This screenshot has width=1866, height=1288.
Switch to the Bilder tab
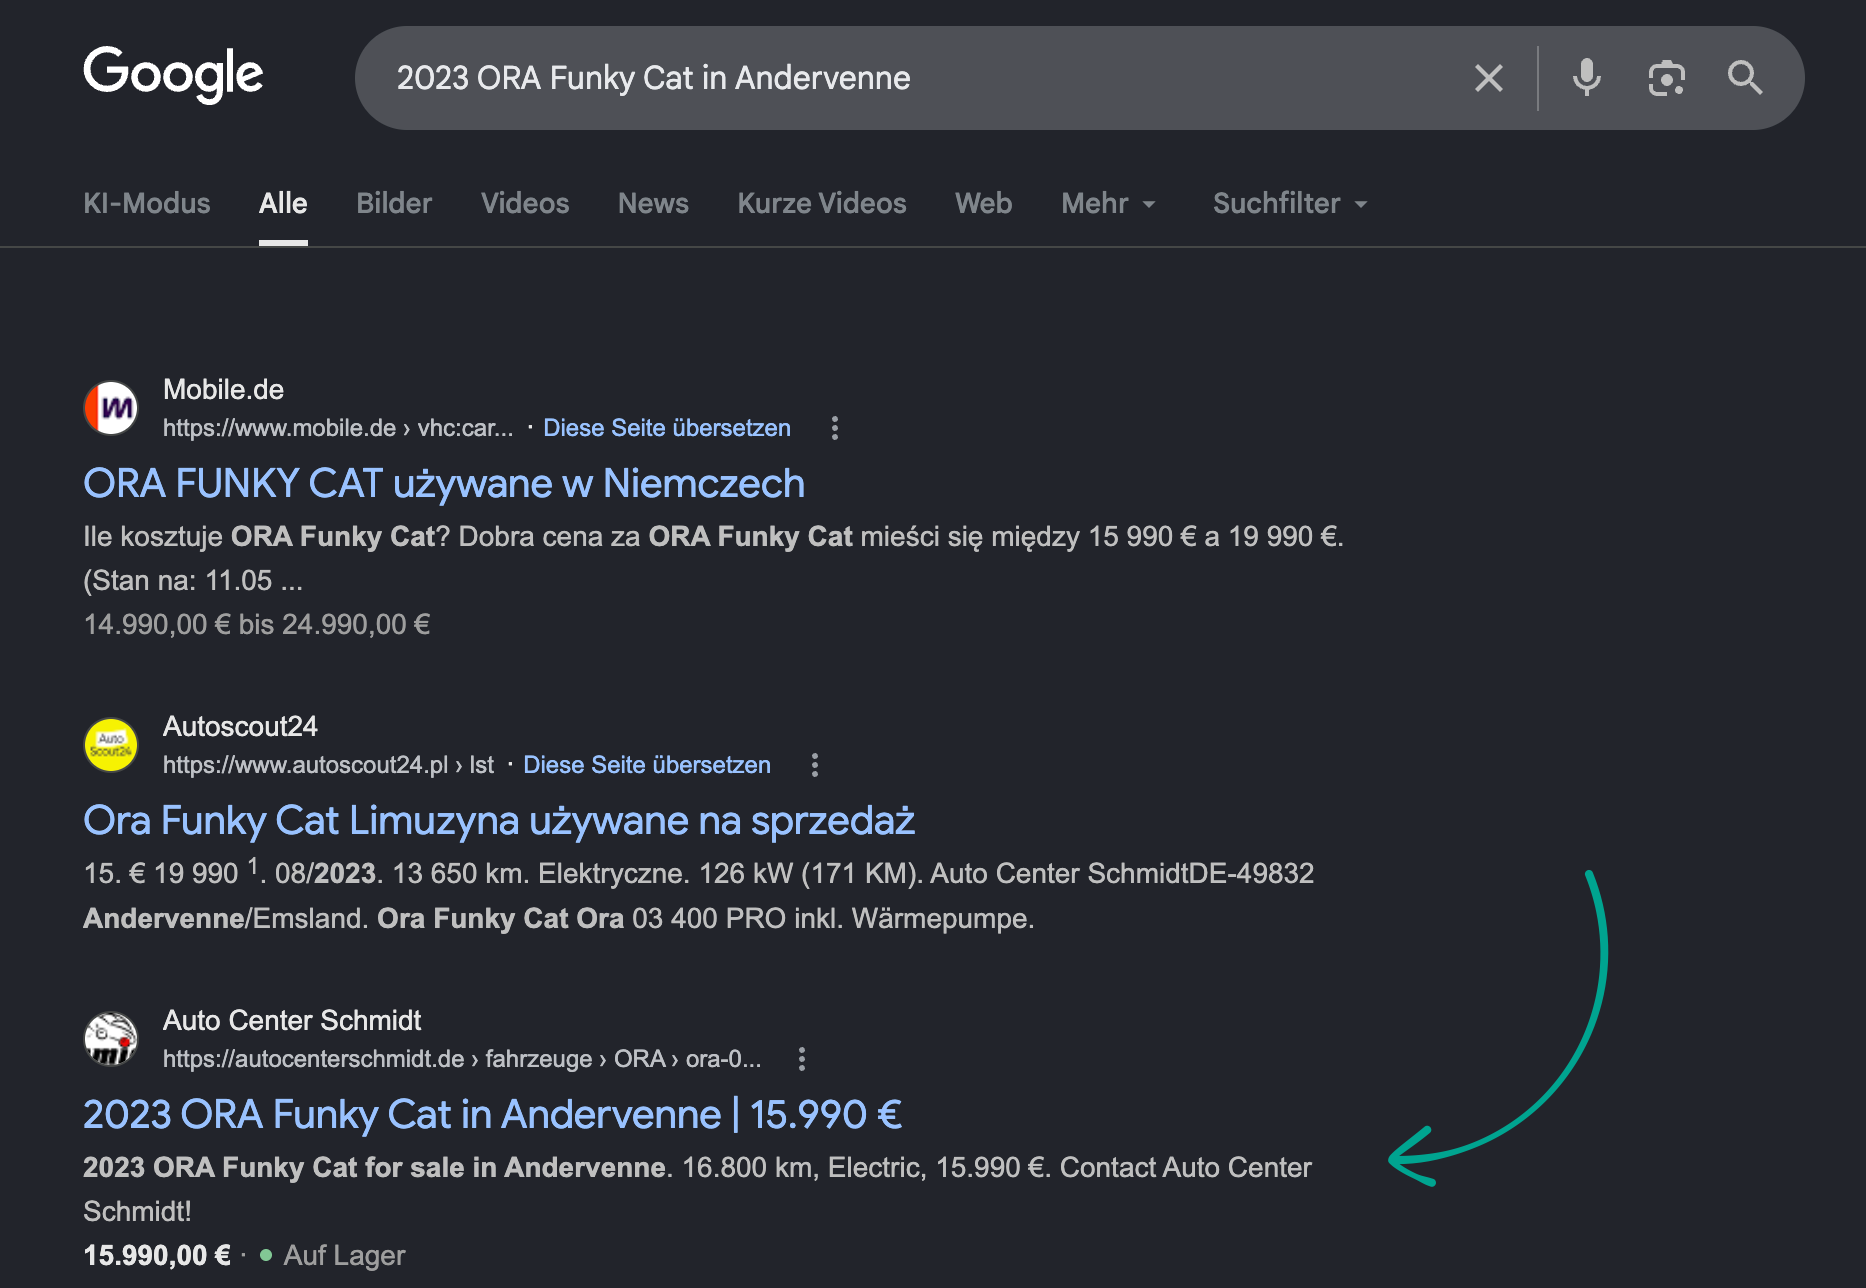tap(394, 203)
